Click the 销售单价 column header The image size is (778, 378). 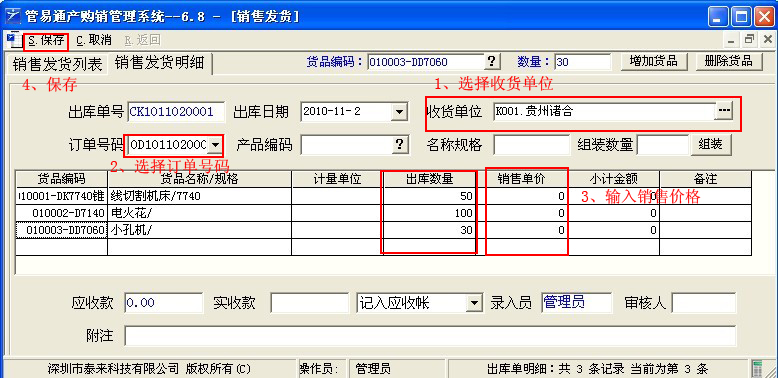pos(521,179)
